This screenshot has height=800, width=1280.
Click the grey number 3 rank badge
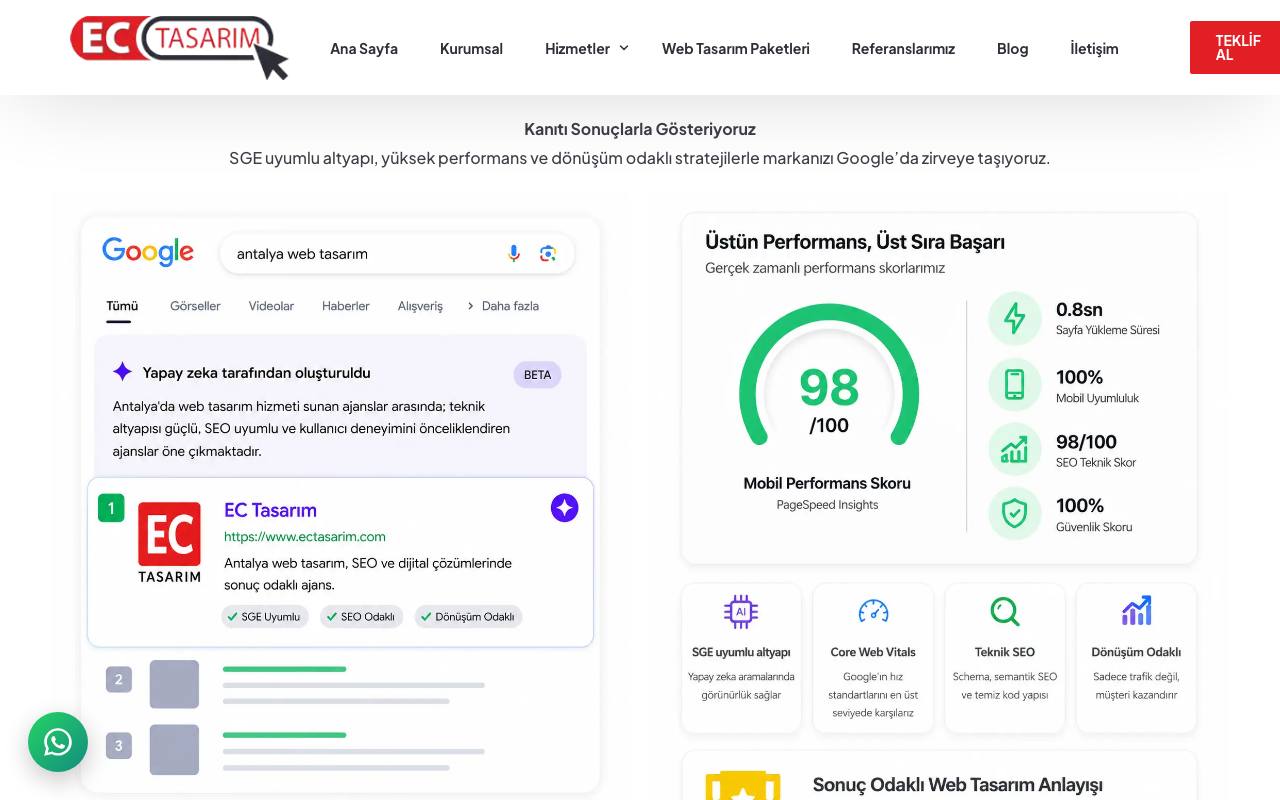[119, 745]
